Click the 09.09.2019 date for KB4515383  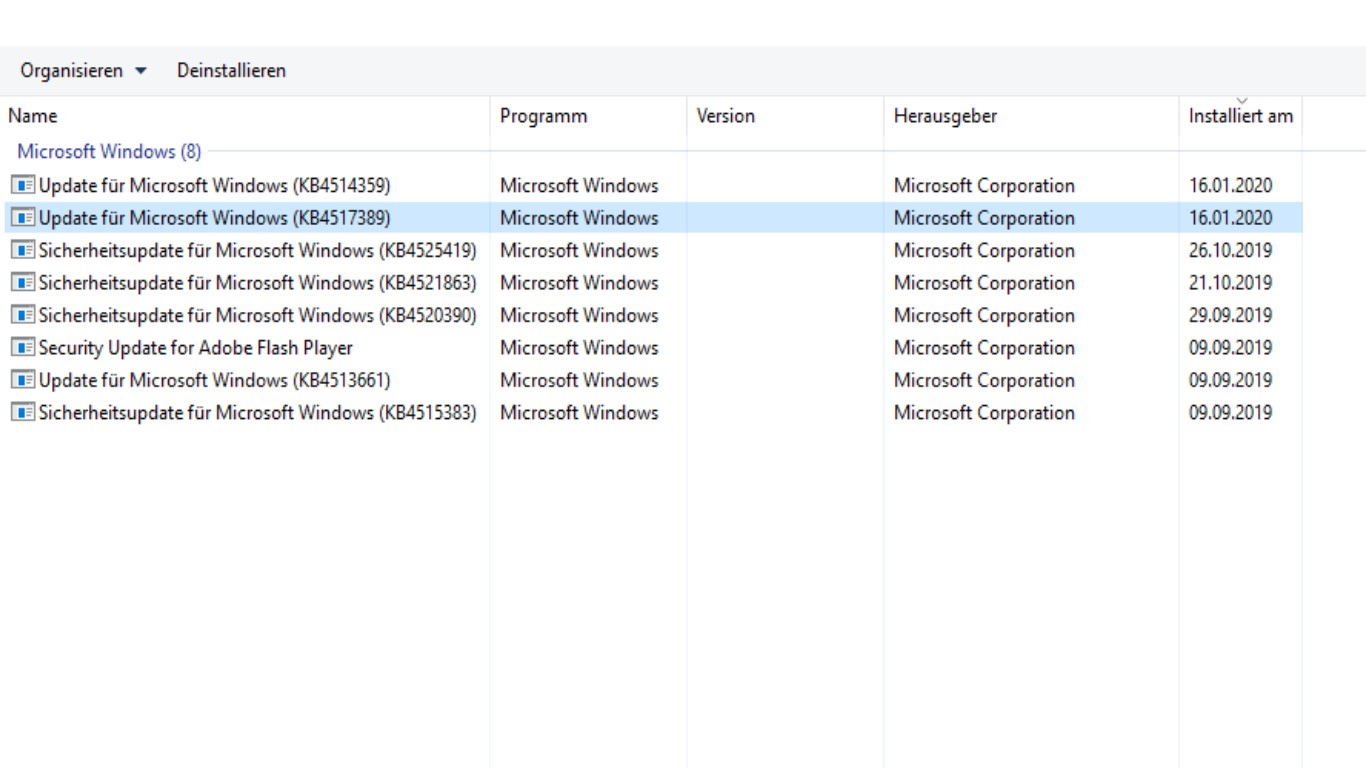click(1230, 412)
